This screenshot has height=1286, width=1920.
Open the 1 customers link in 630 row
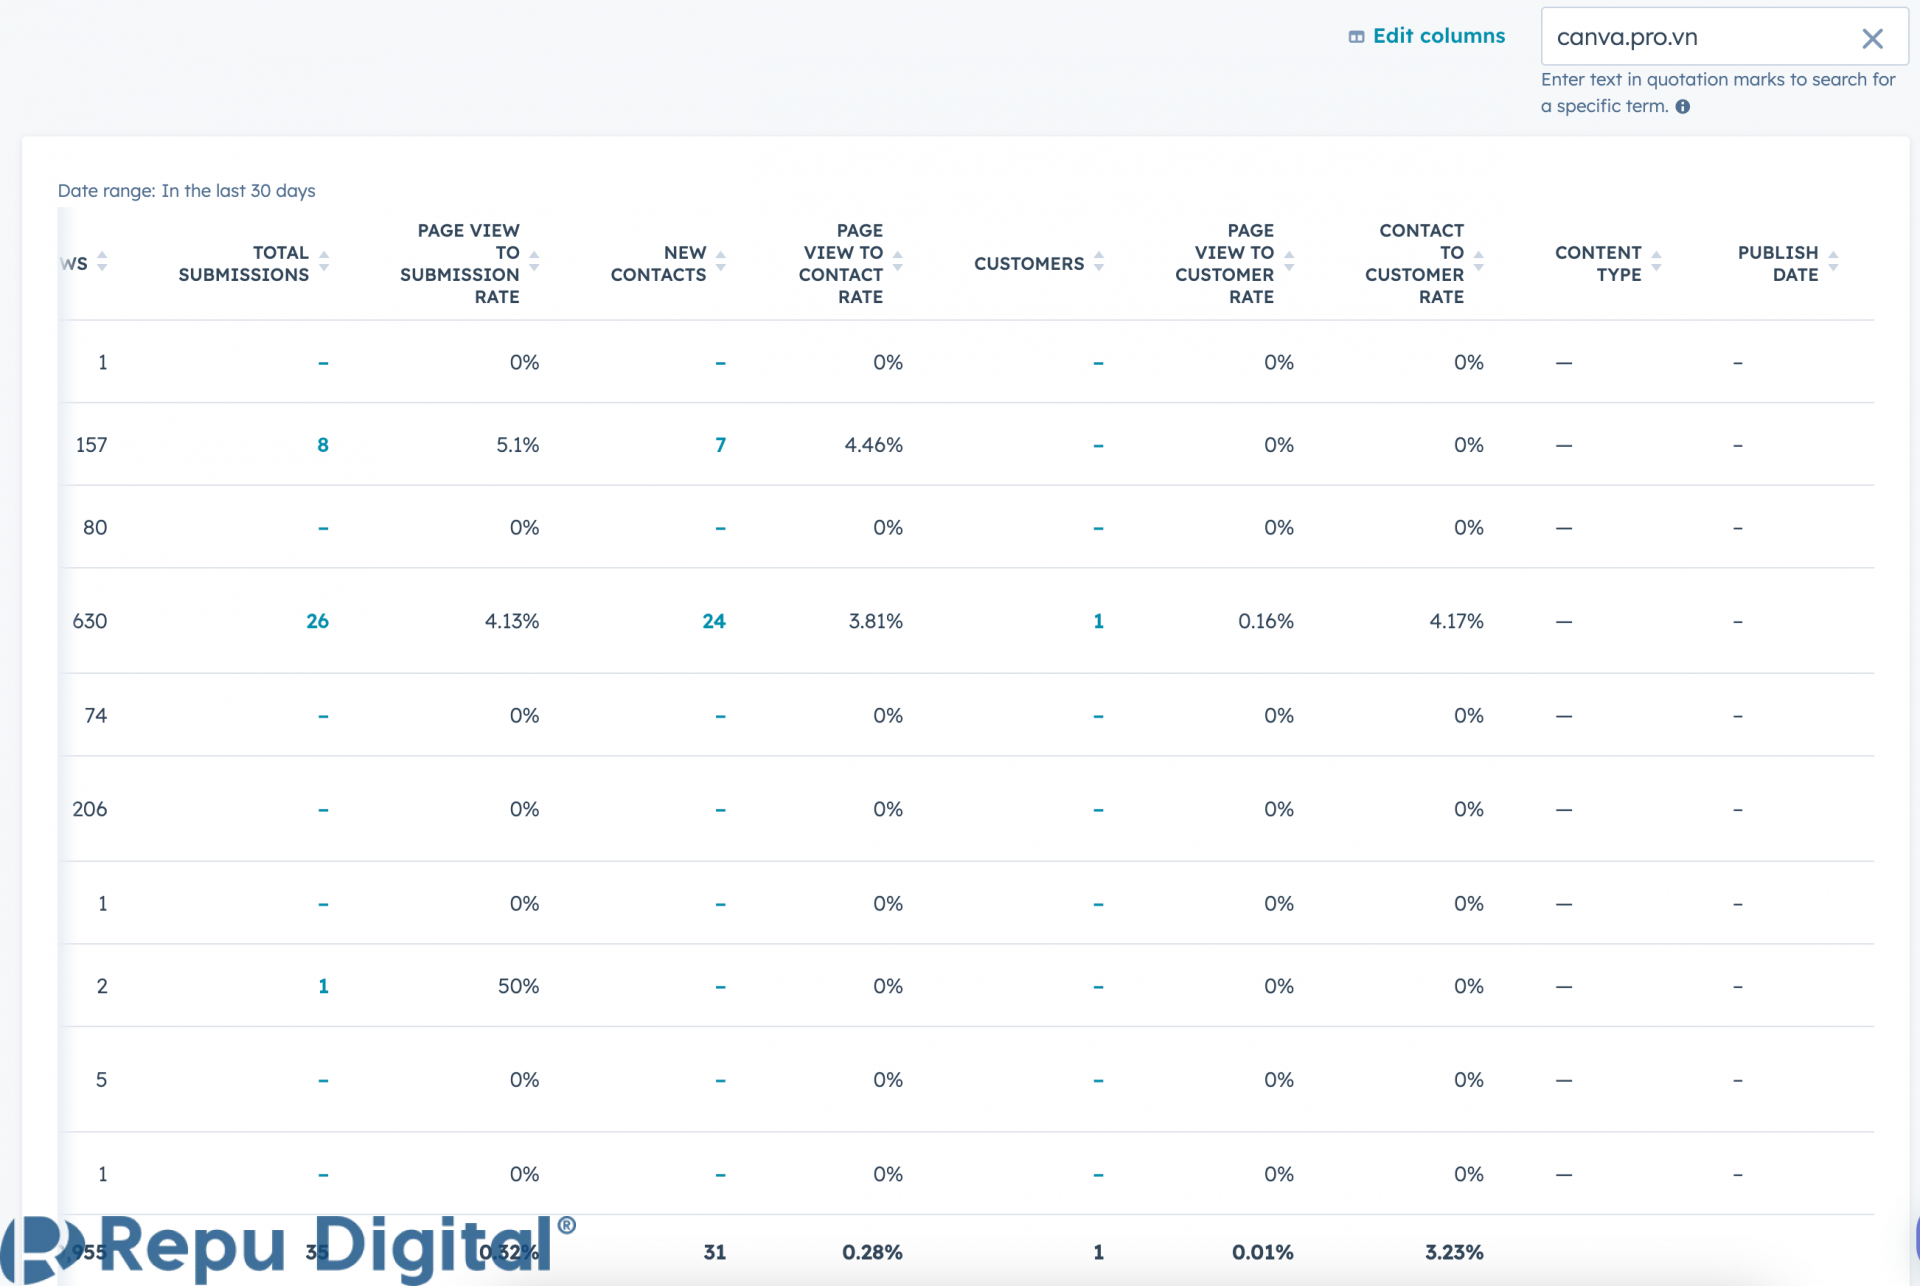[x=1098, y=621]
